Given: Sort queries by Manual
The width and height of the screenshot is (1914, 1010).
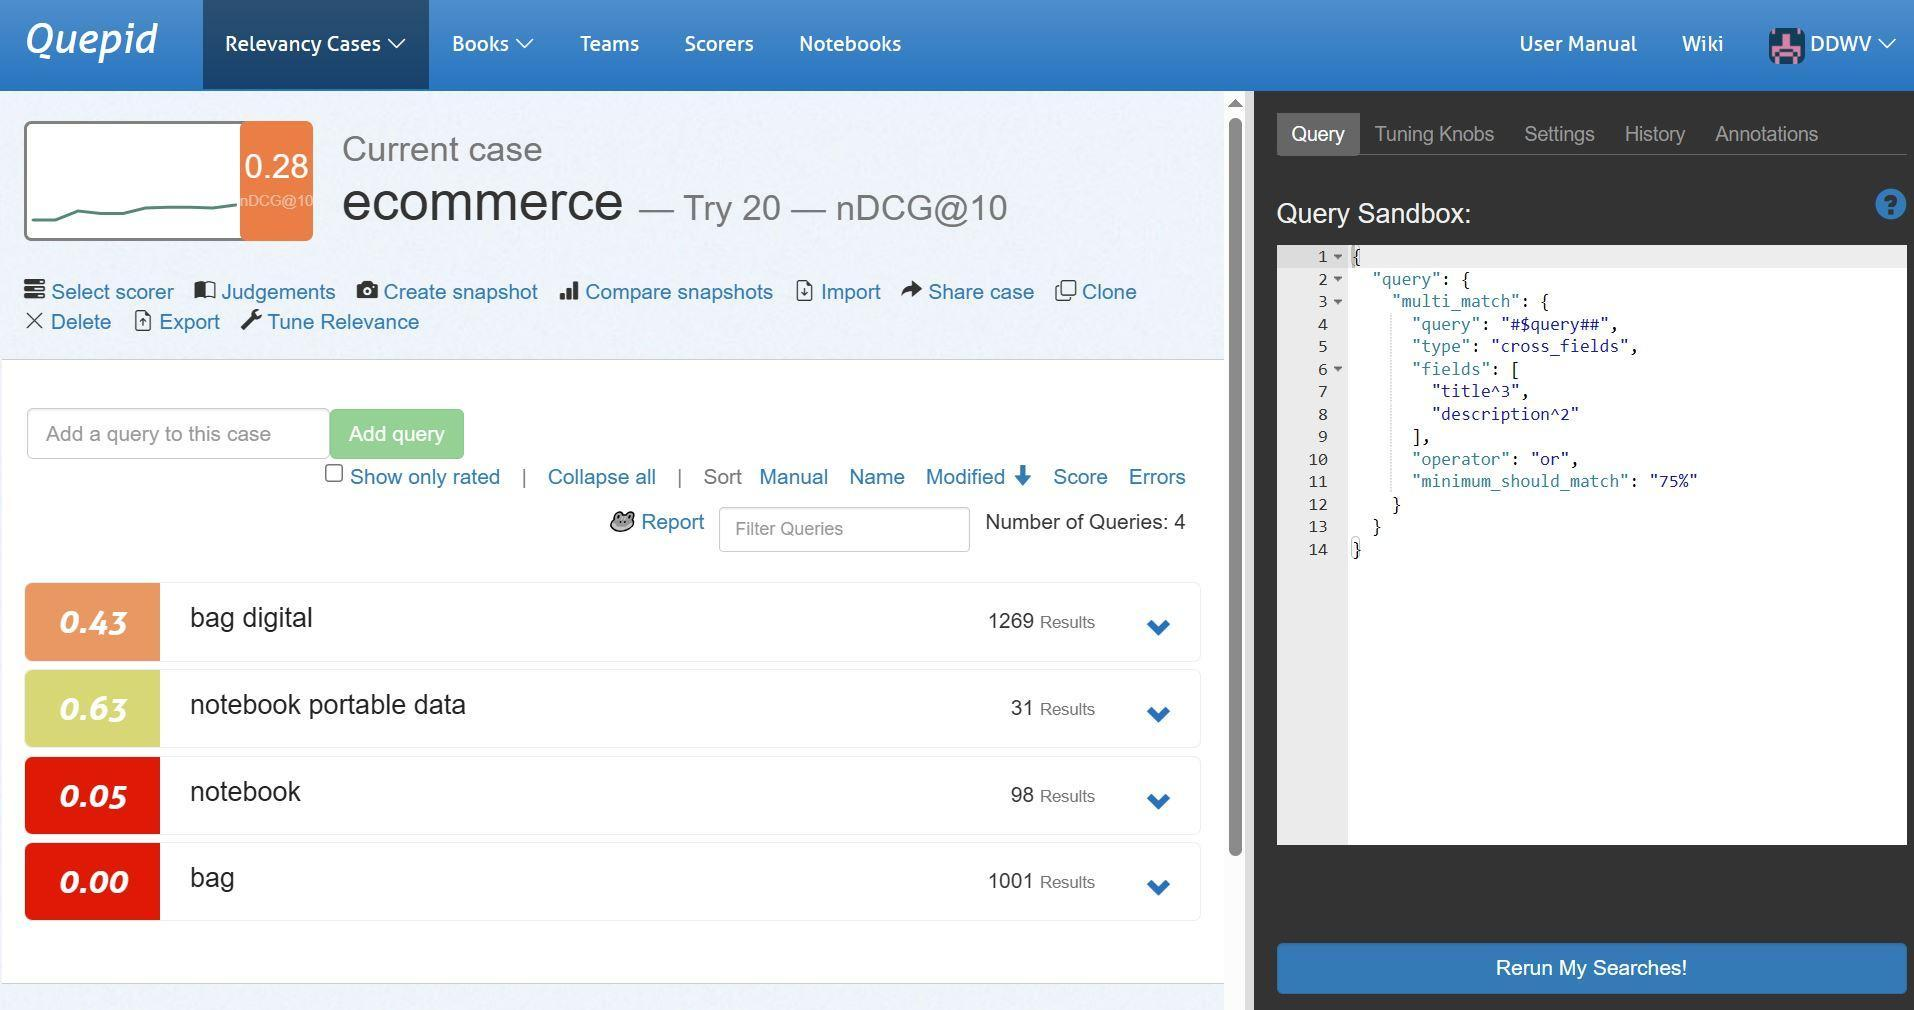Looking at the screenshot, I should (x=793, y=477).
